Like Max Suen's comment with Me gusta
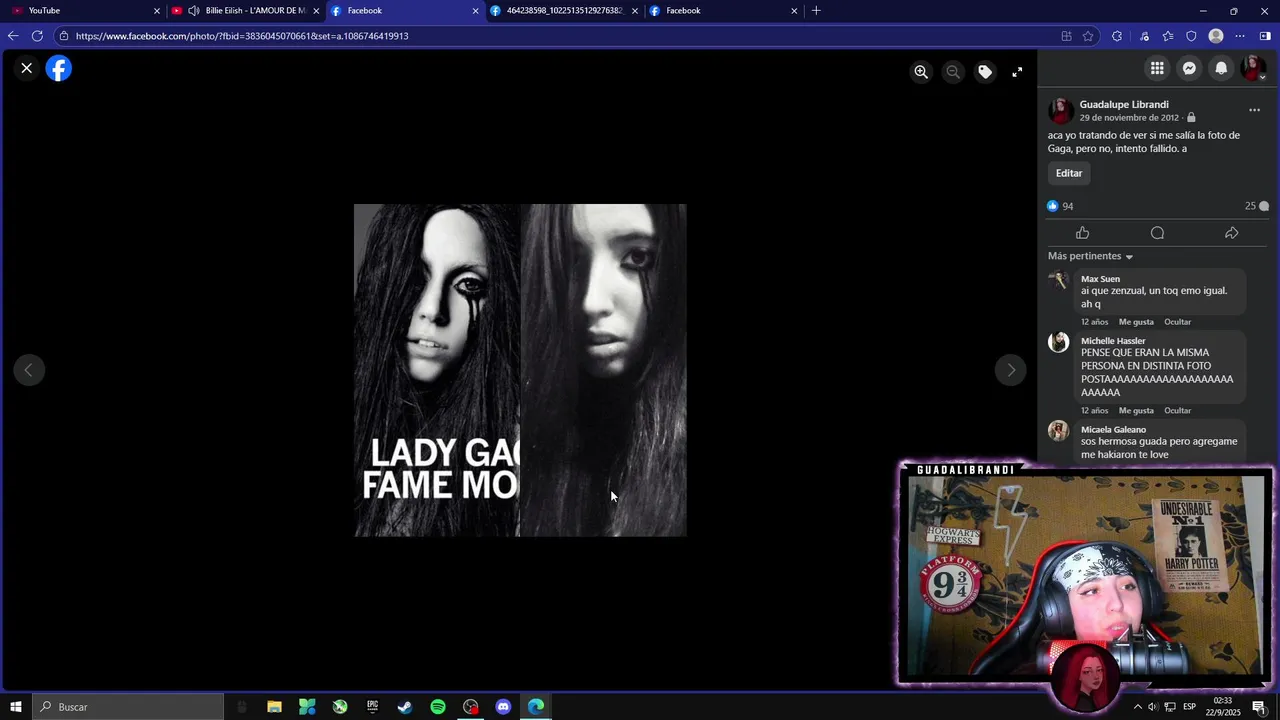The height and width of the screenshot is (720, 1280). pos(1136,322)
